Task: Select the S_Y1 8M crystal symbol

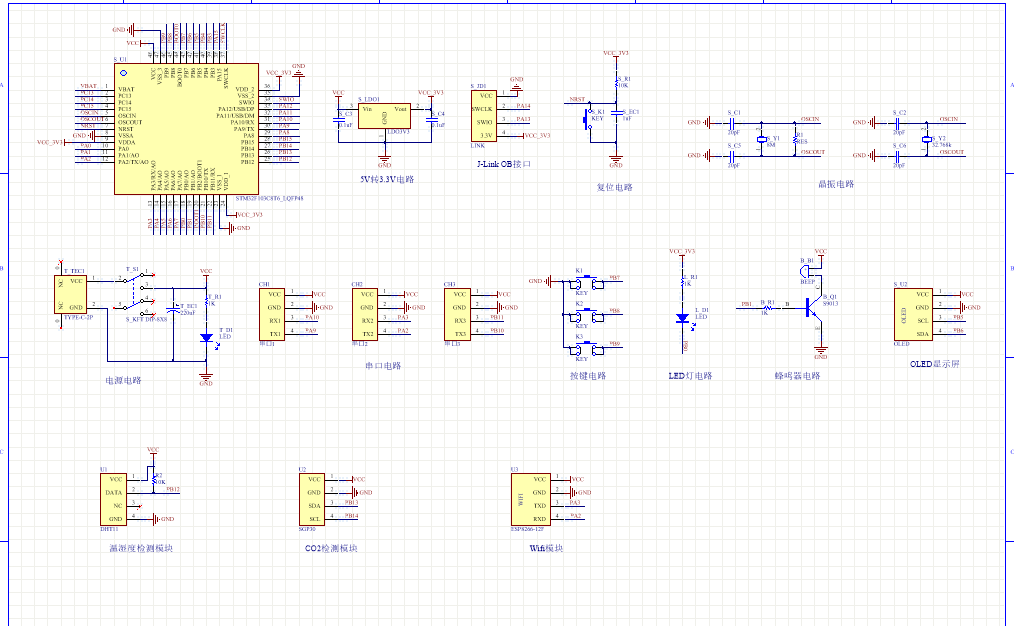Action: coord(761,139)
